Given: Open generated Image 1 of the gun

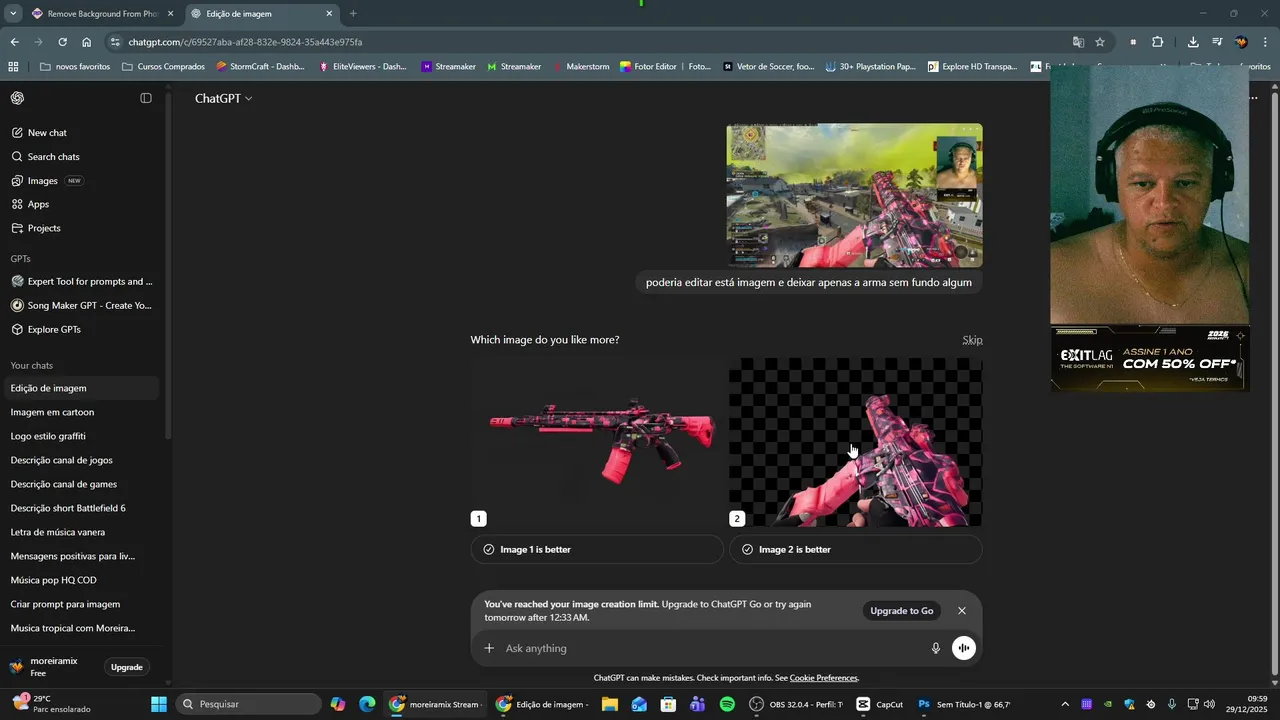Looking at the screenshot, I should pos(597,442).
